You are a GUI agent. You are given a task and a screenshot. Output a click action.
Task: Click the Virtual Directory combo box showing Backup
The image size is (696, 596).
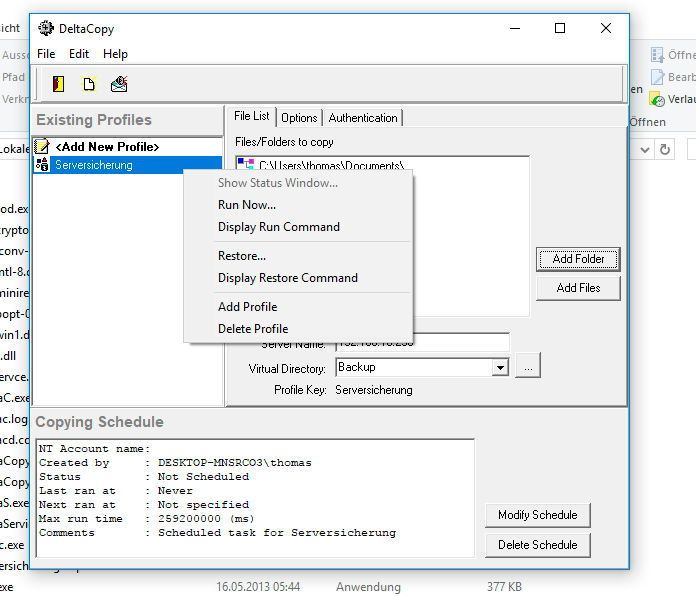[422, 367]
